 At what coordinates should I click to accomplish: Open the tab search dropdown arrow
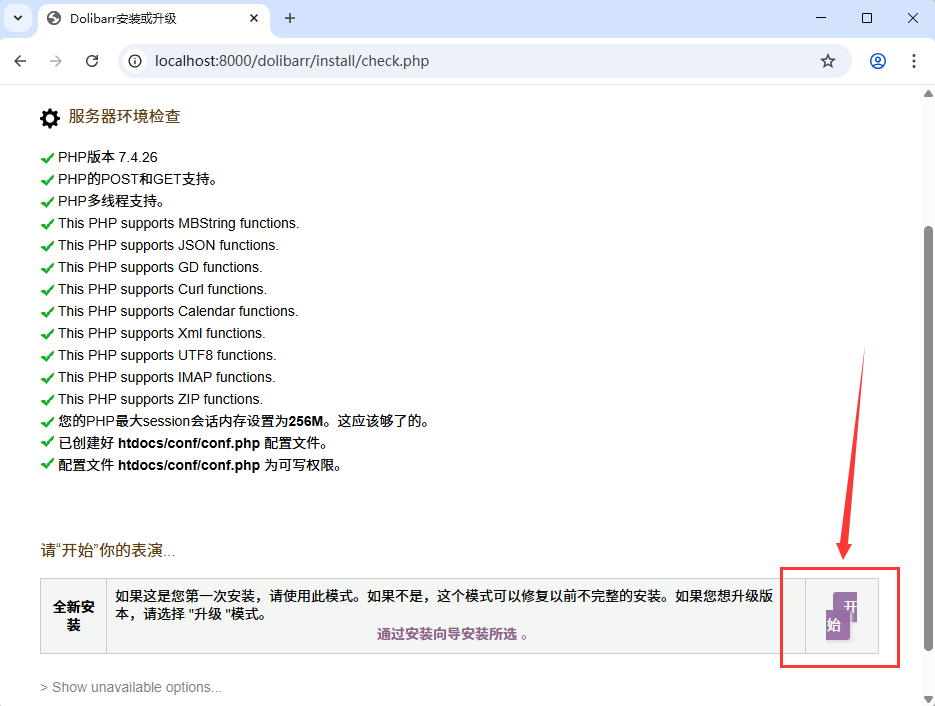tap(18, 18)
